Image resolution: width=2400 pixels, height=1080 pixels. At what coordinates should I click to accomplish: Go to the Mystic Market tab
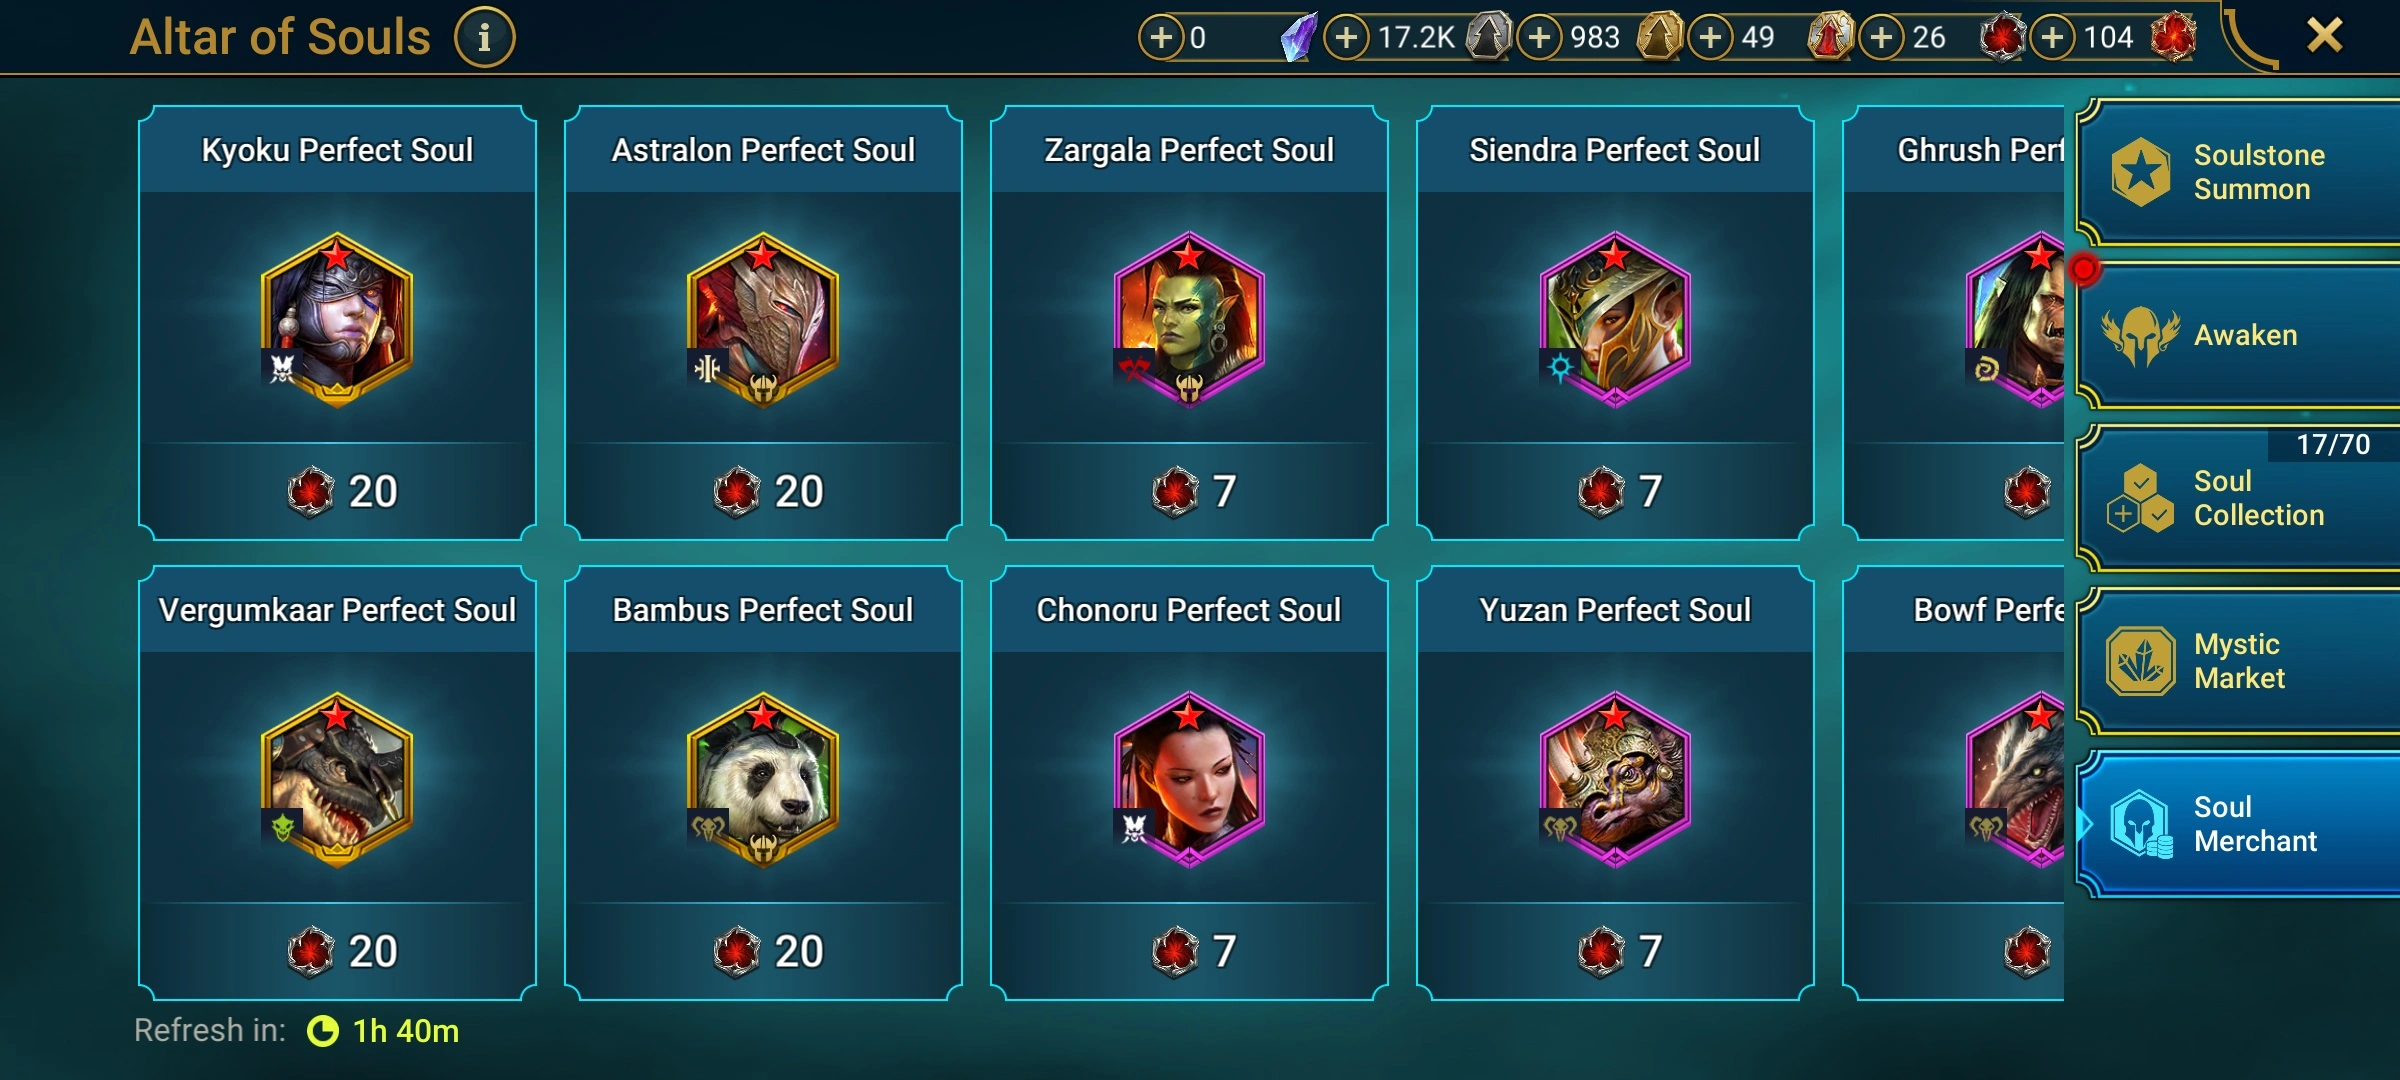tap(2238, 661)
